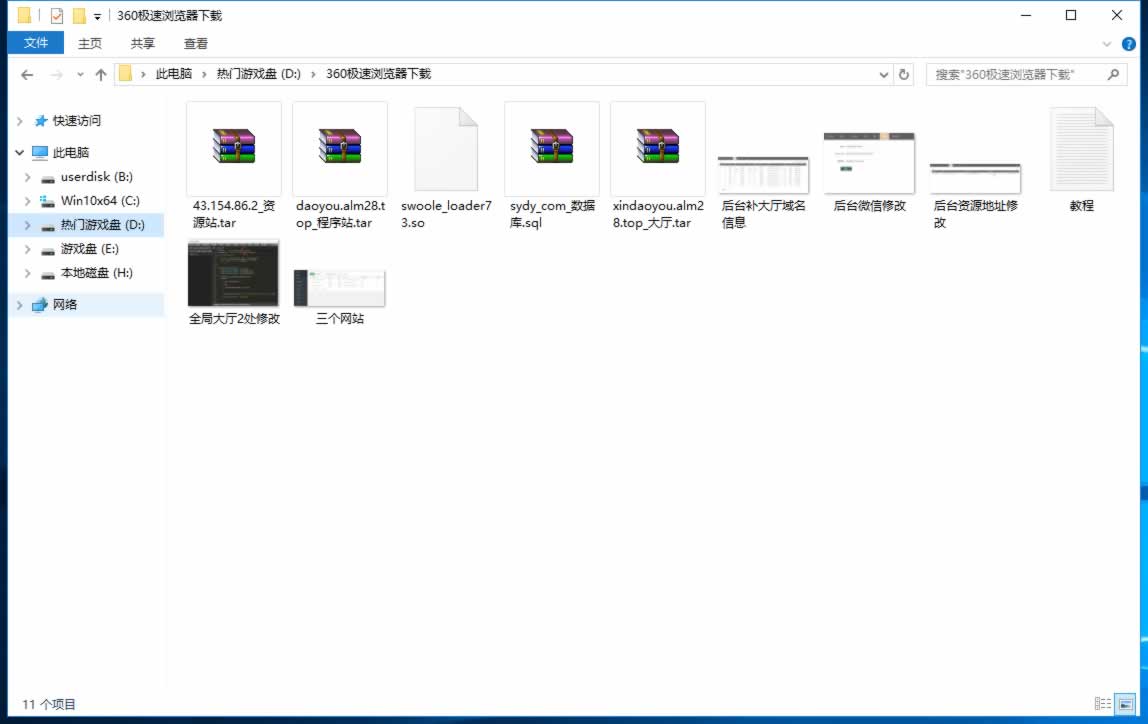1148x724 pixels.
Task: Select the 教程 text document icon
Action: pyautogui.click(x=1081, y=150)
